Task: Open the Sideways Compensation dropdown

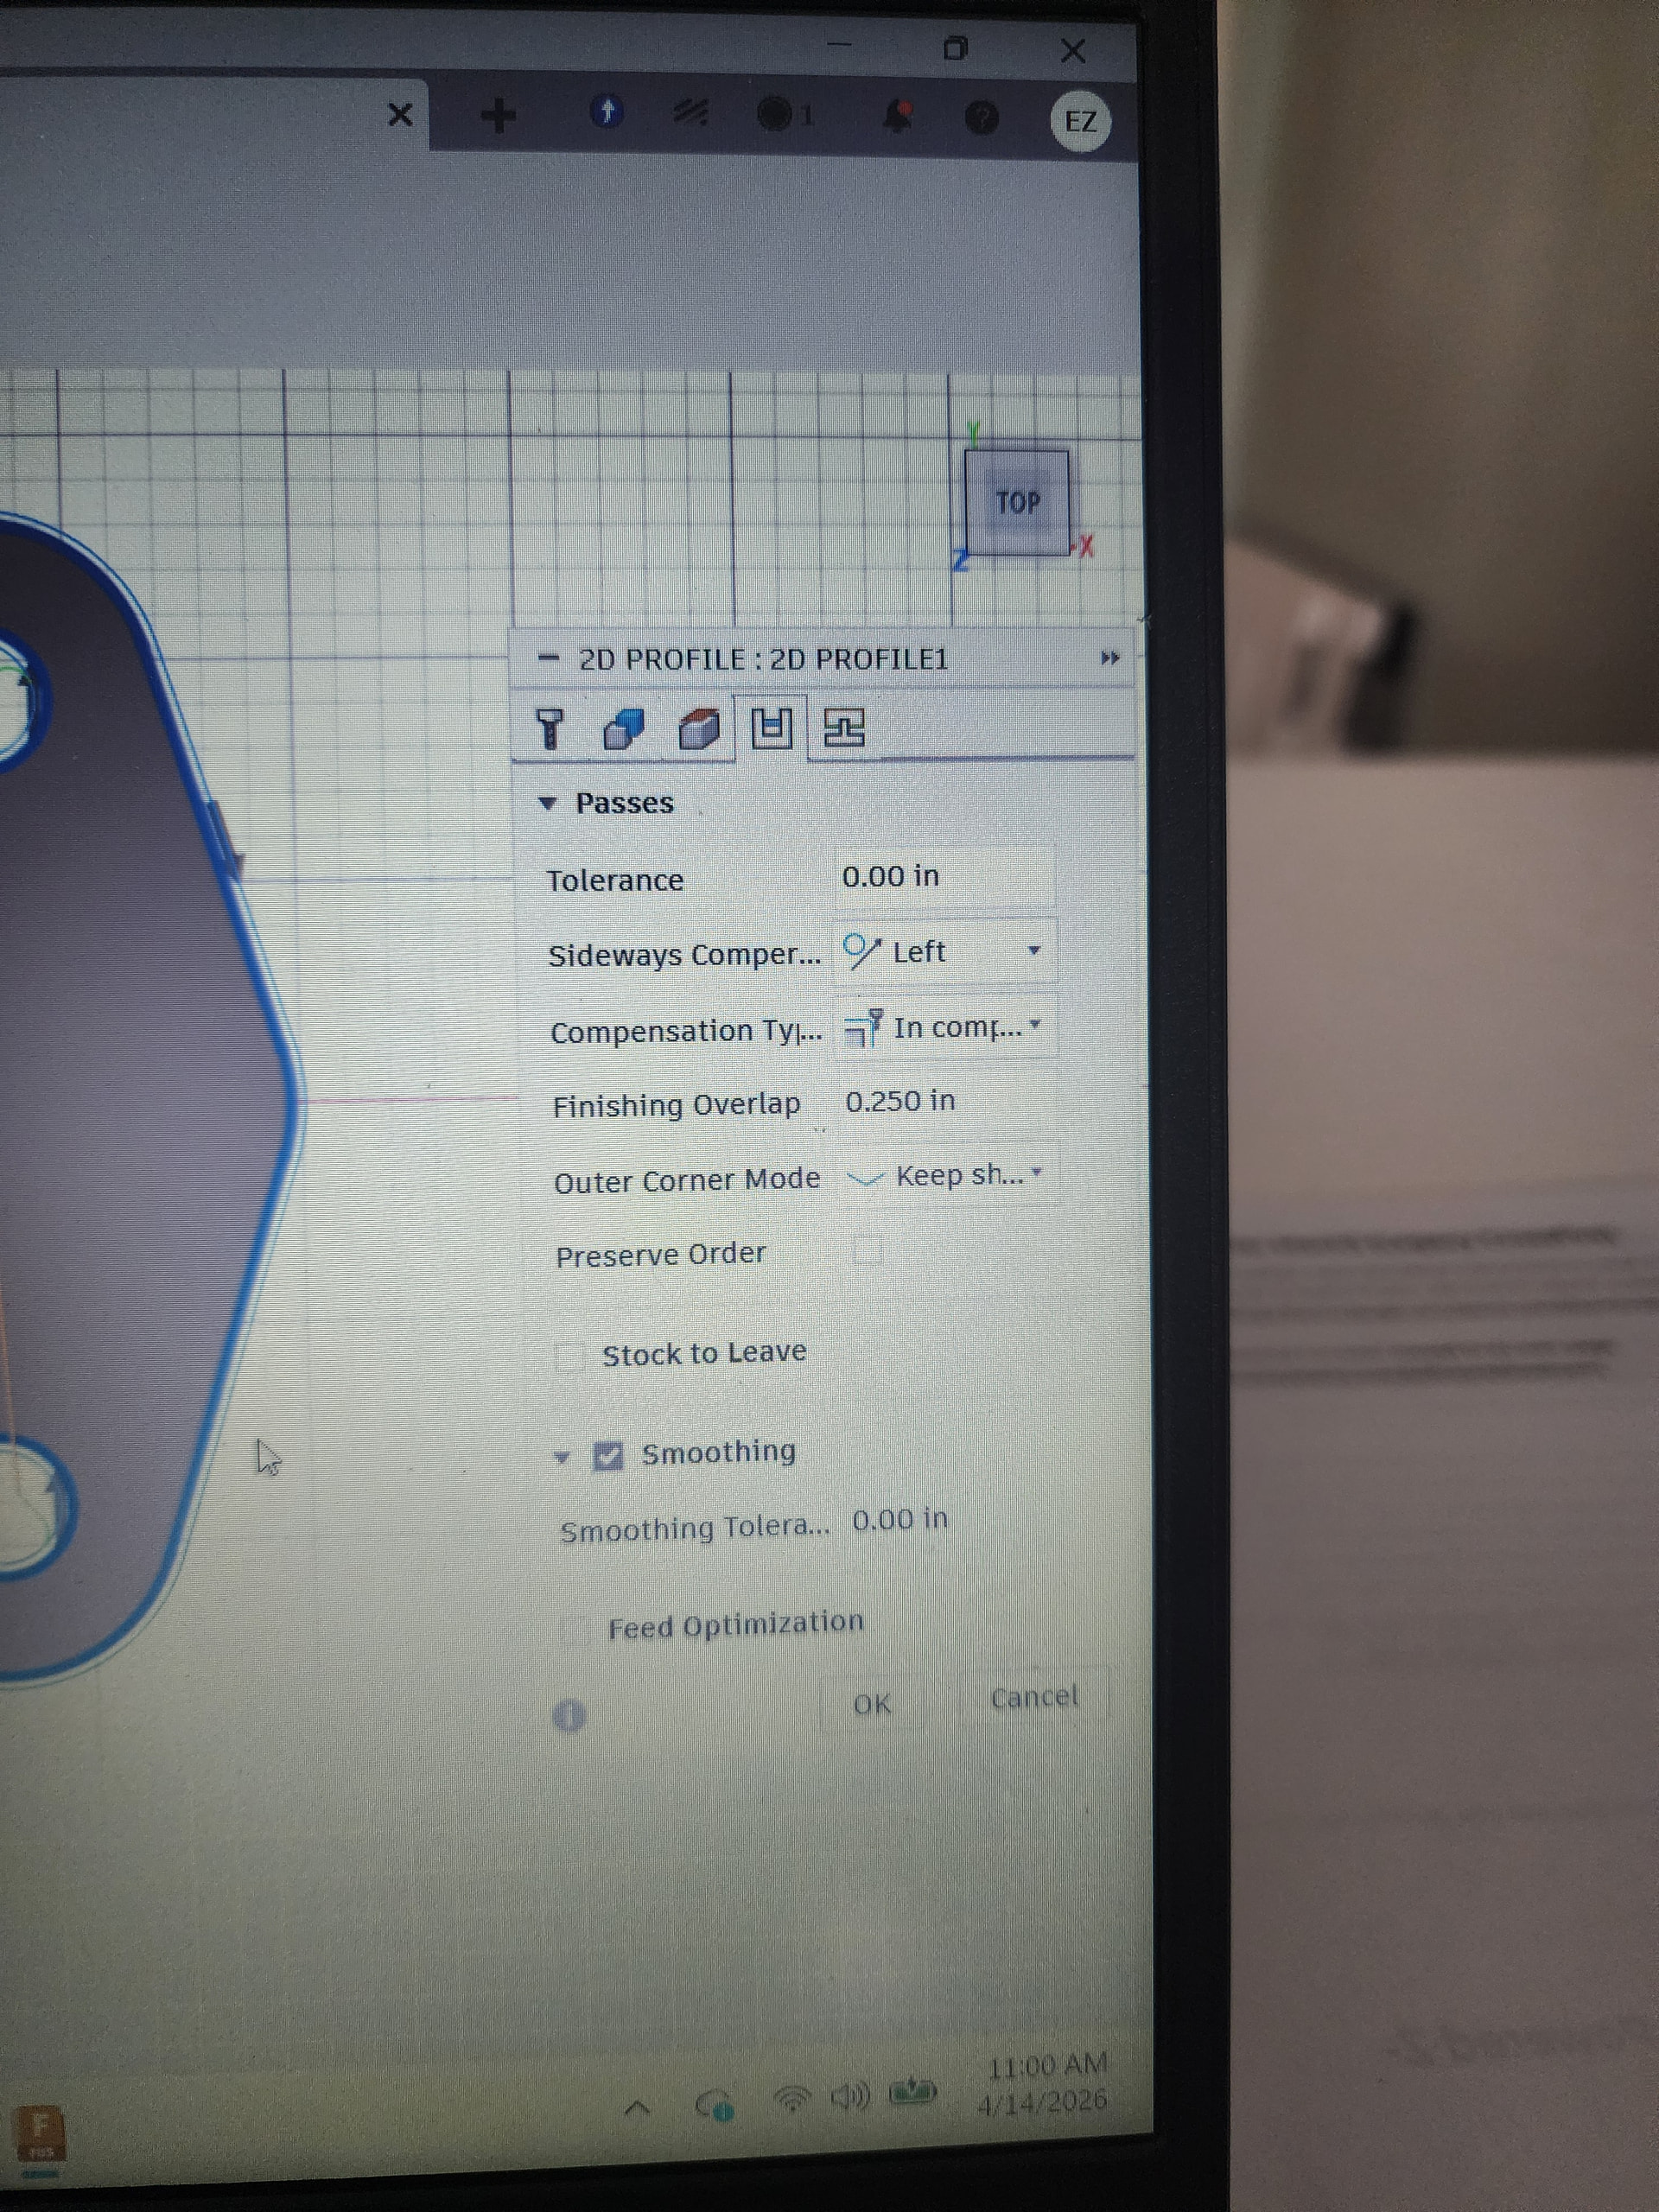Action: coord(944,951)
